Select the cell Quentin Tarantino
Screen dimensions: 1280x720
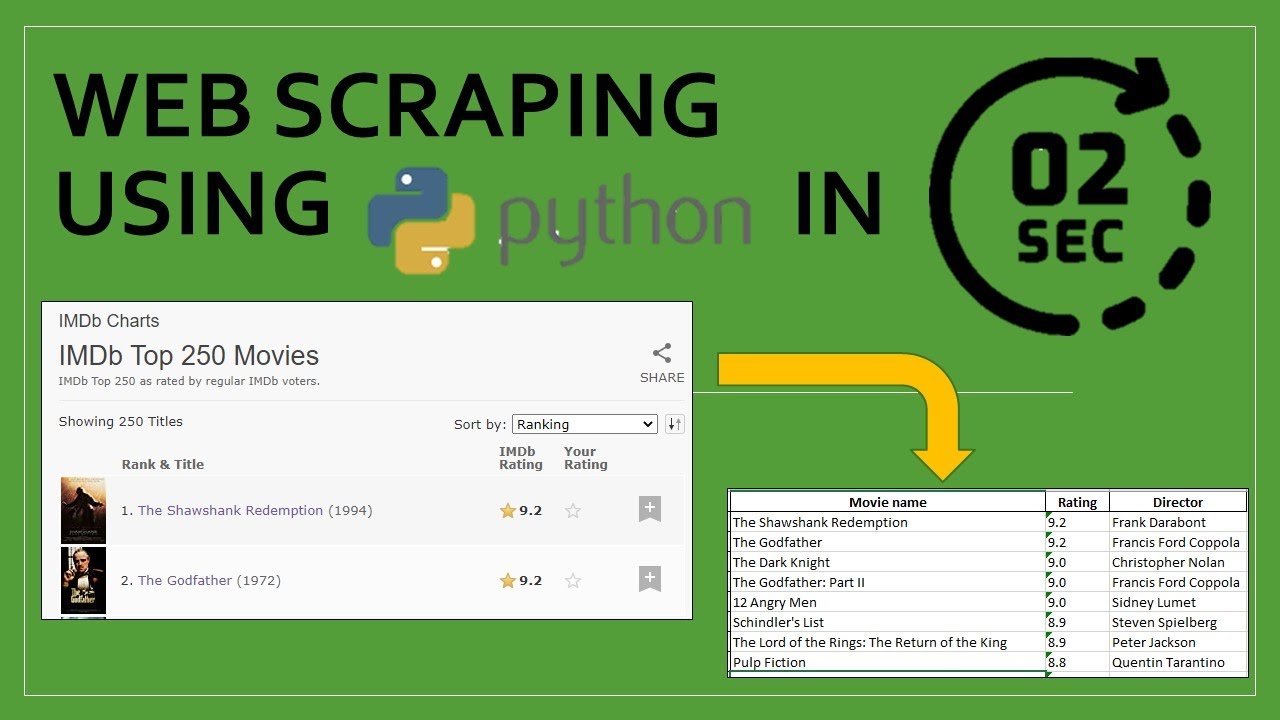(1178, 662)
